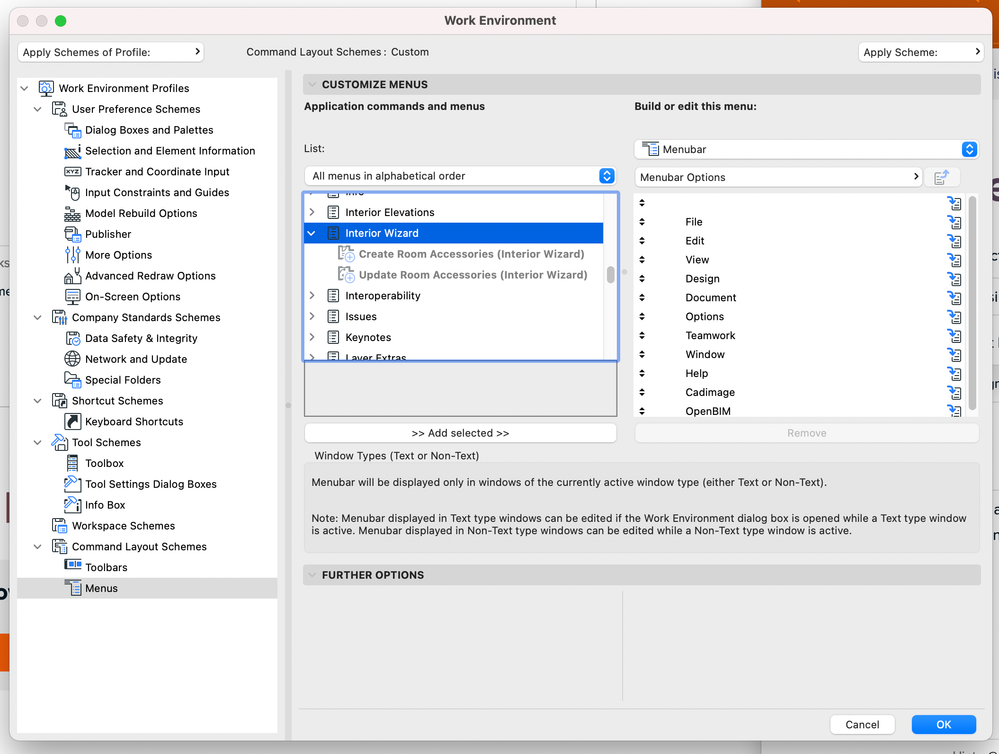The height and width of the screenshot is (754, 999).
Task: Click the Special Folders icon
Action: click(x=73, y=380)
